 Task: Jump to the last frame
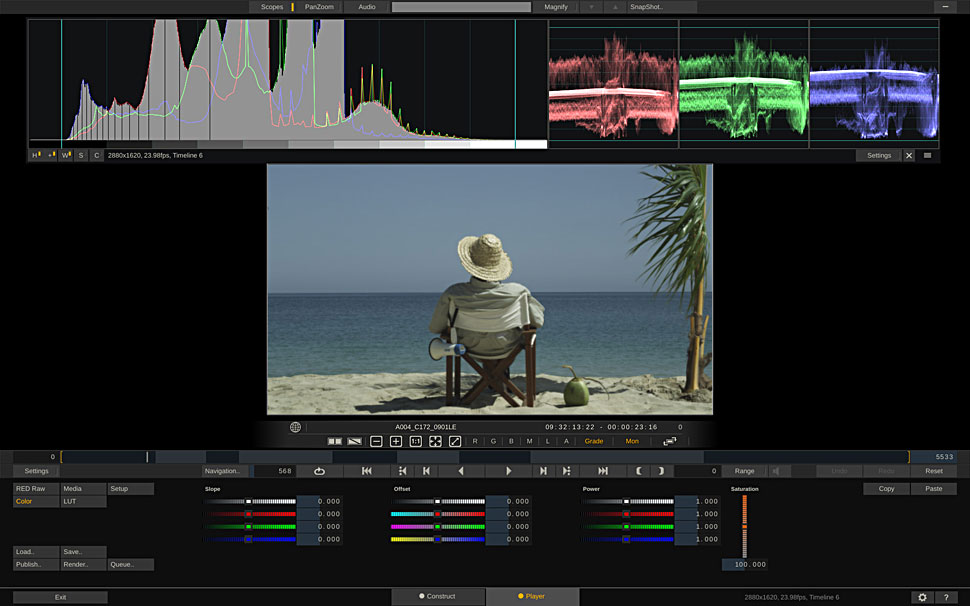tap(603, 471)
